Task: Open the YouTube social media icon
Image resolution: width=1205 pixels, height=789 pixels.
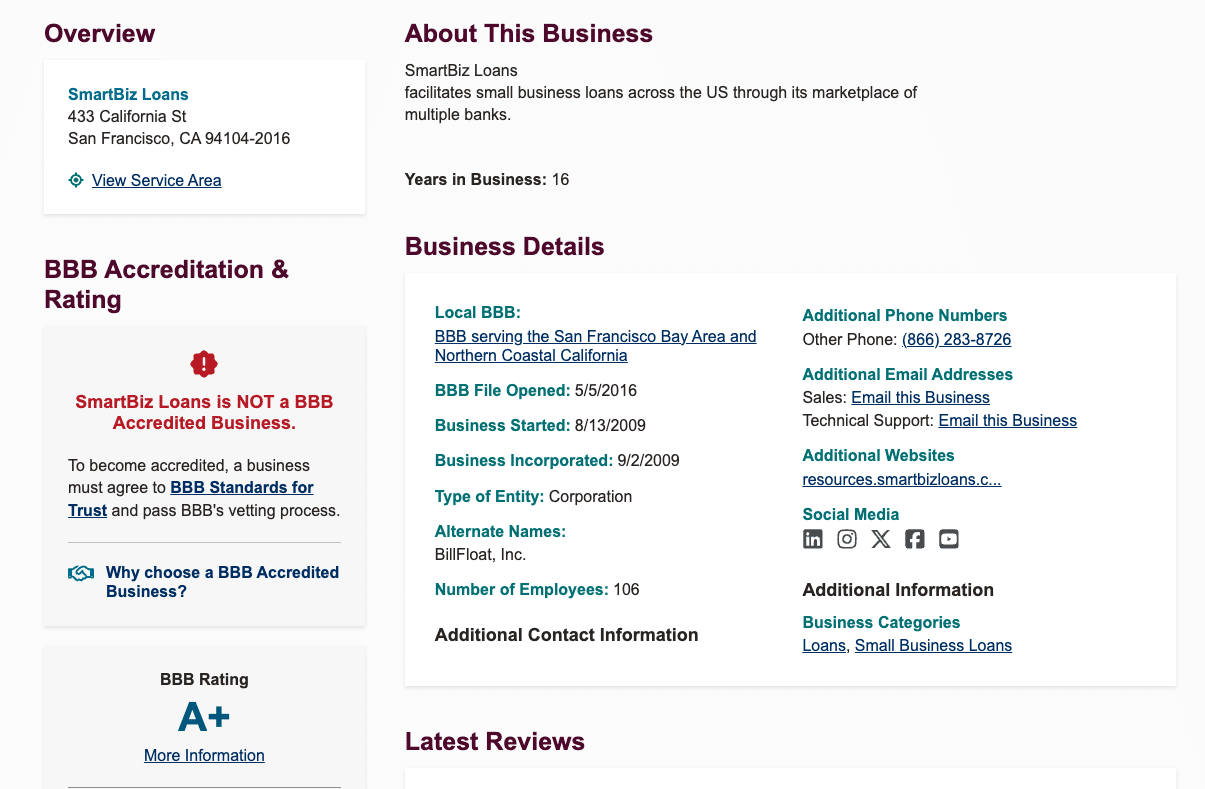Action: (x=948, y=538)
